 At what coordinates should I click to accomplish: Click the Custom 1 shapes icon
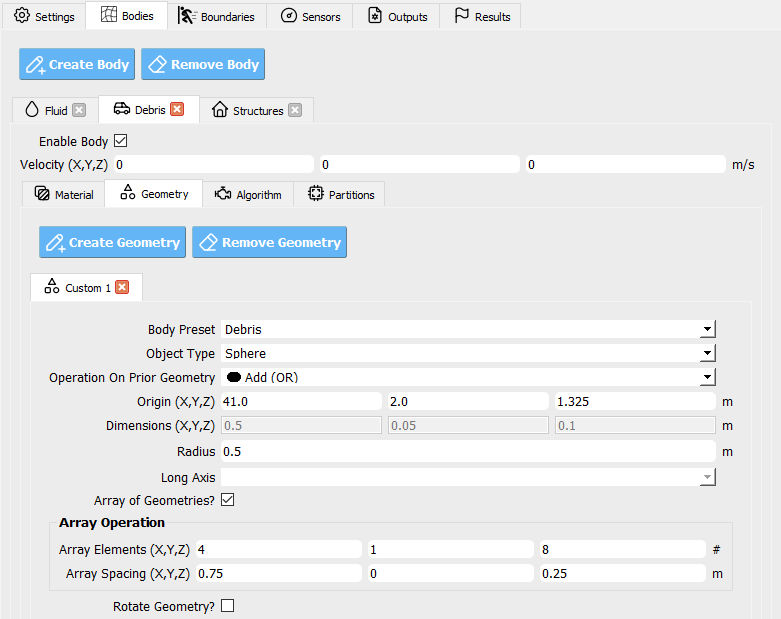coord(52,286)
